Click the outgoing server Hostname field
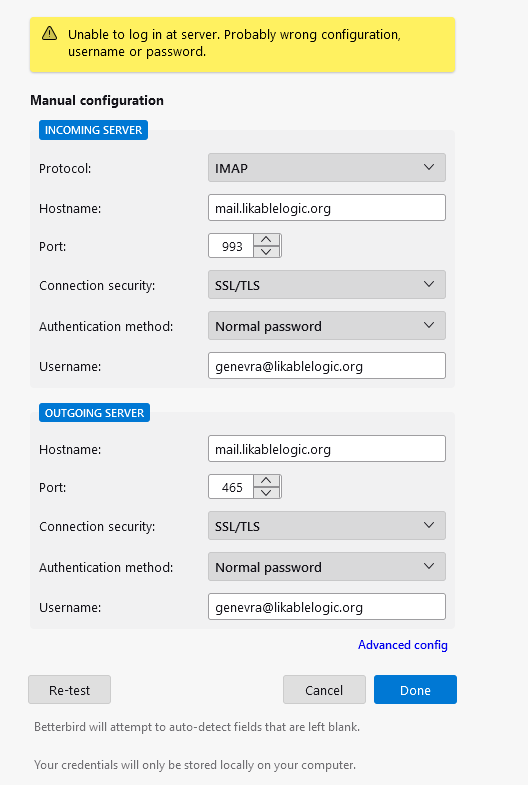The image size is (528, 785). tap(327, 449)
